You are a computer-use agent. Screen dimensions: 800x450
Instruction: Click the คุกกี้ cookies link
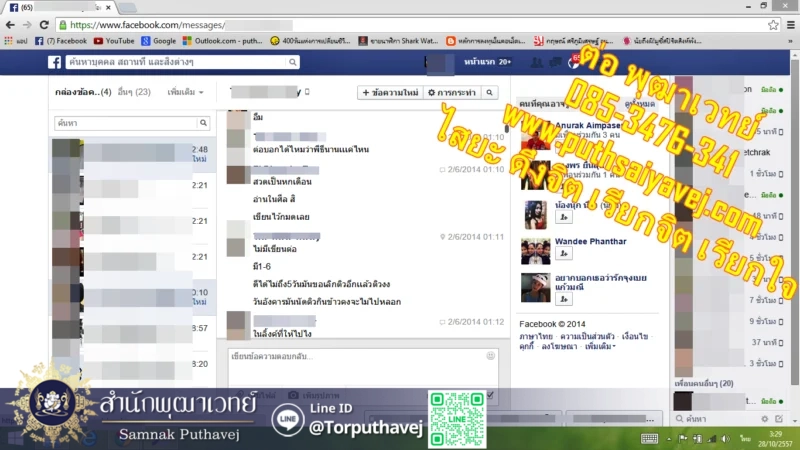point(526,346)
